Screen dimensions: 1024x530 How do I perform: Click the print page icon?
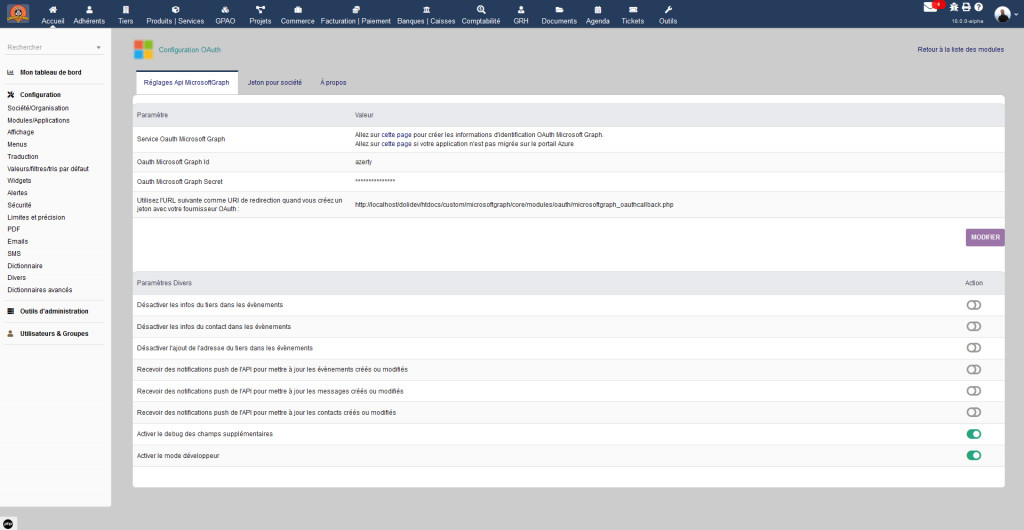pyautogui.click(x=967, y=7)
